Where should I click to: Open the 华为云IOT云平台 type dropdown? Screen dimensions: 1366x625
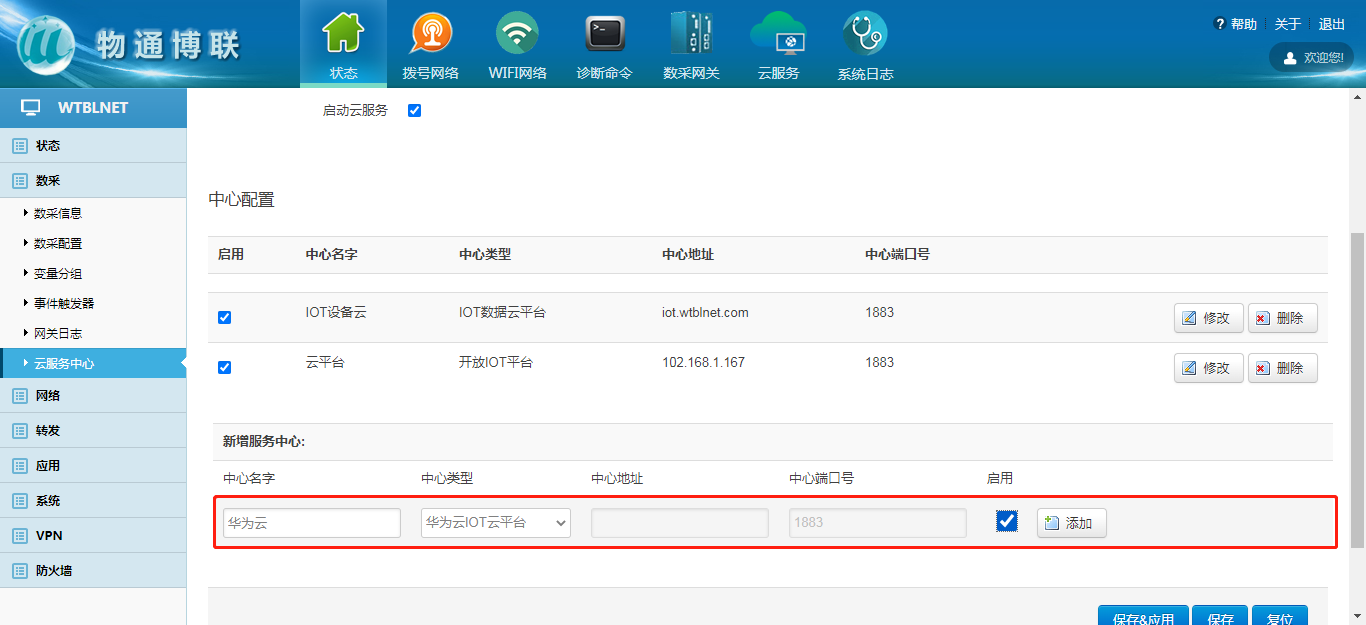point(495,522)
